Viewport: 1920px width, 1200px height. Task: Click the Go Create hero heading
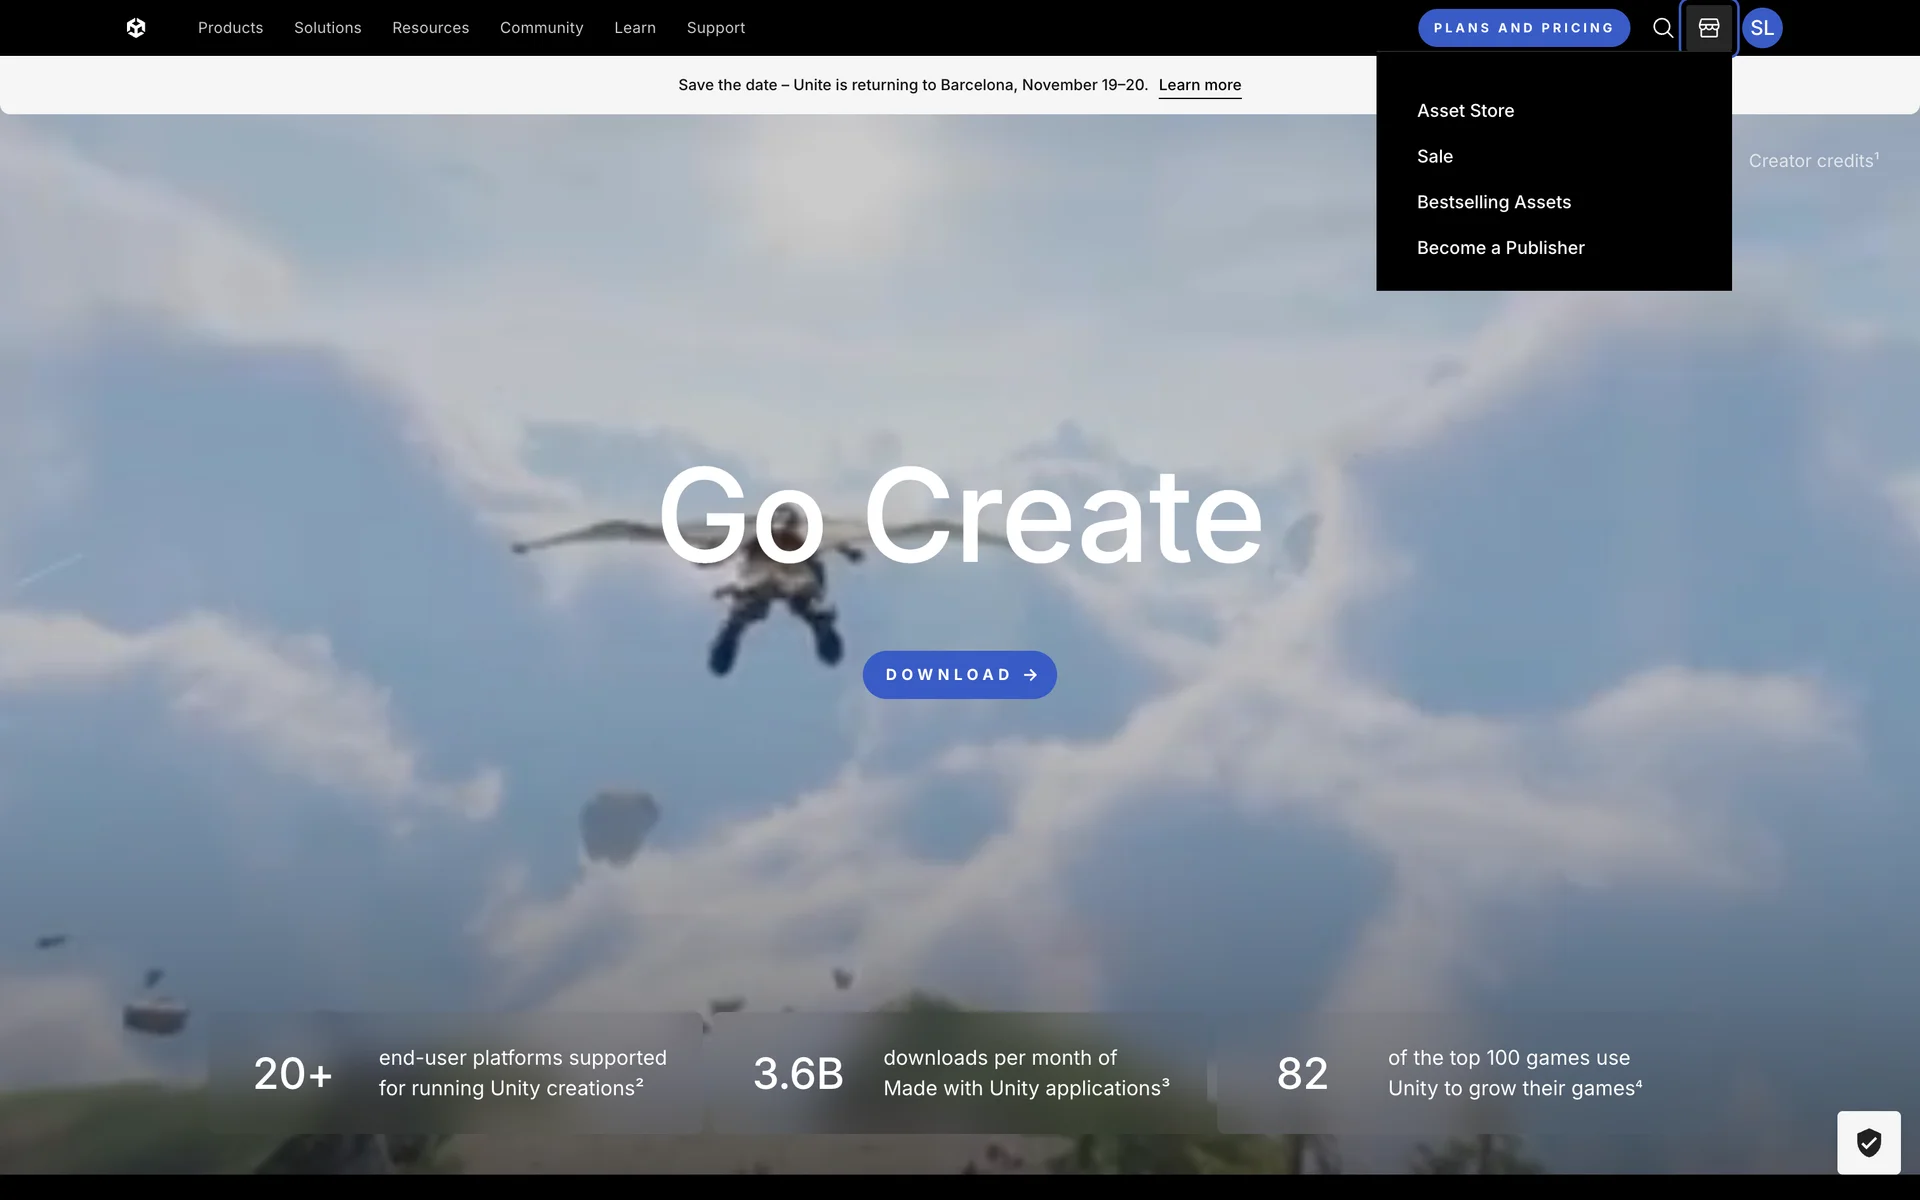960,516
